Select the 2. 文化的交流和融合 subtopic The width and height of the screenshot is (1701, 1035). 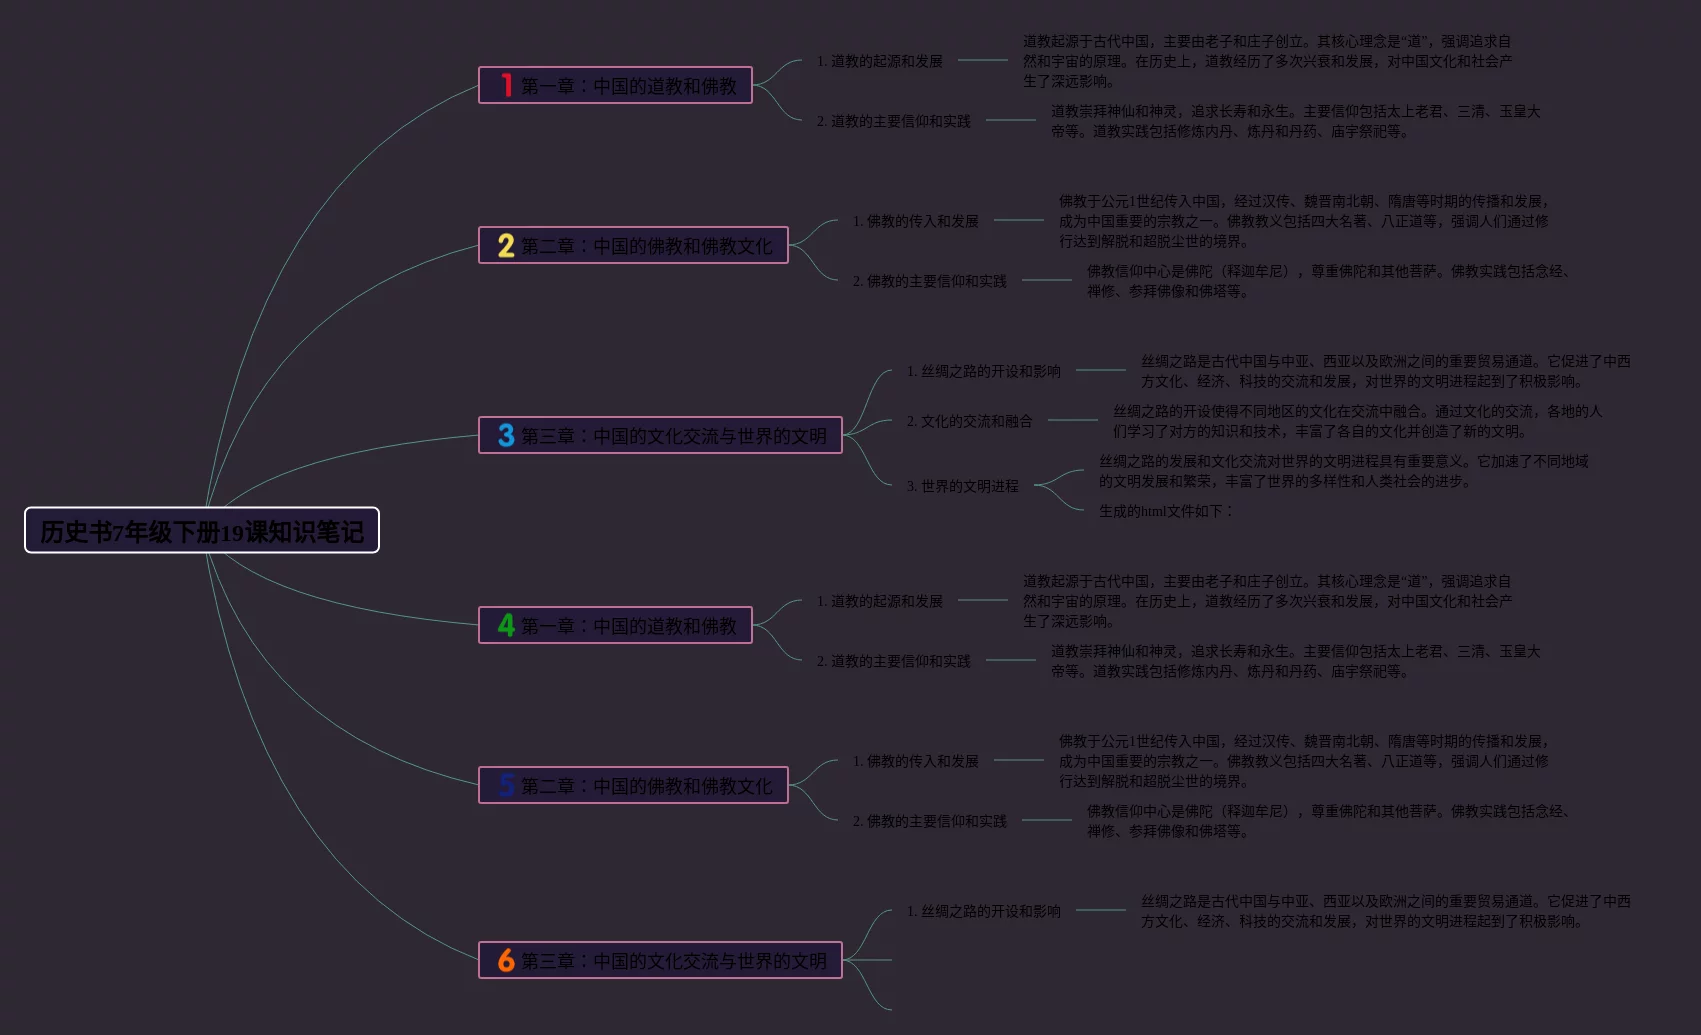pos(970,421)
